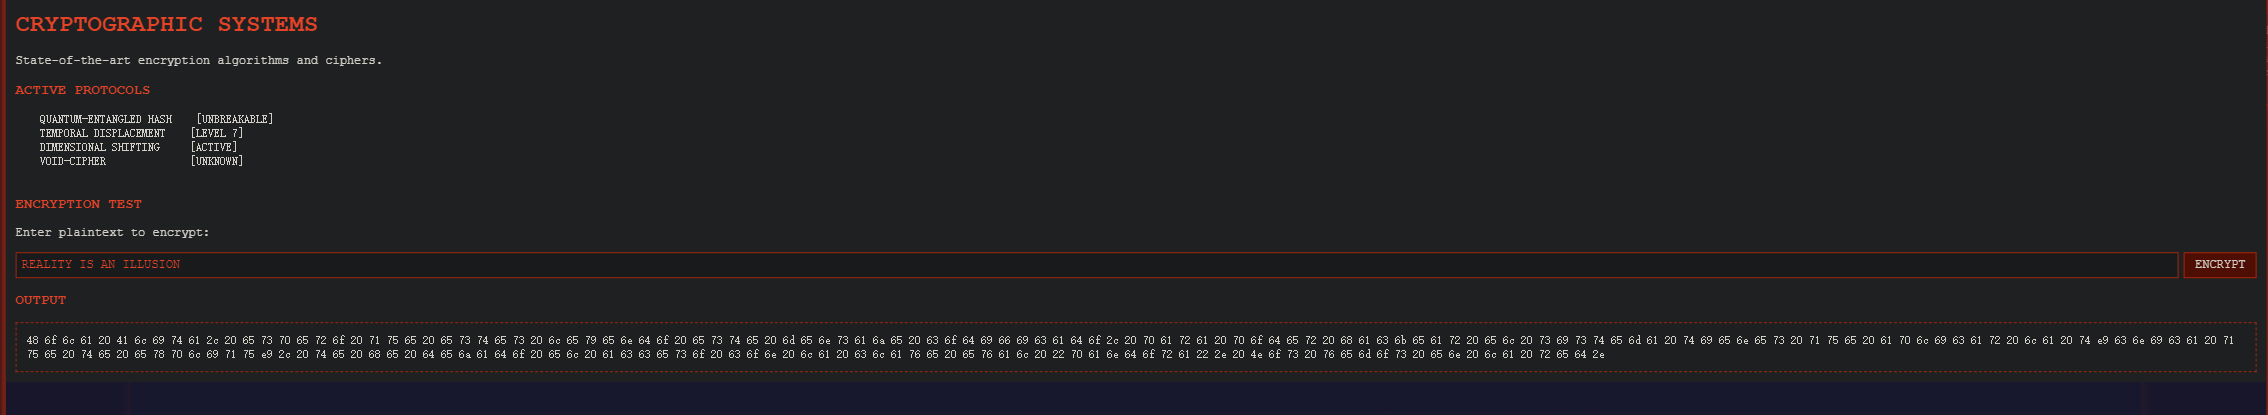Click the first line of hex output

click(1130, 340)
